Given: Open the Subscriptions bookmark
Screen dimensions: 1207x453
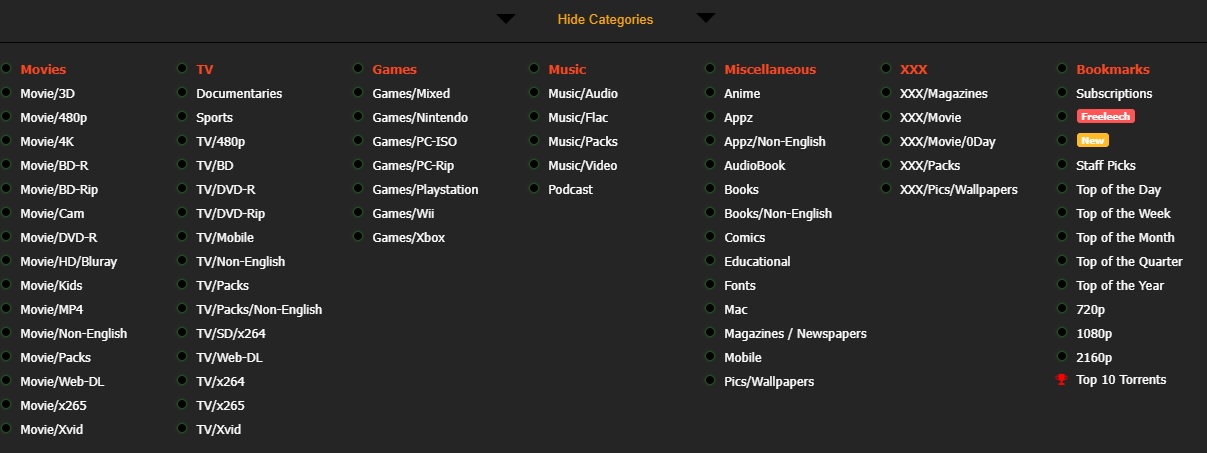Looking at the screenshot, I should click(1114, 94).
